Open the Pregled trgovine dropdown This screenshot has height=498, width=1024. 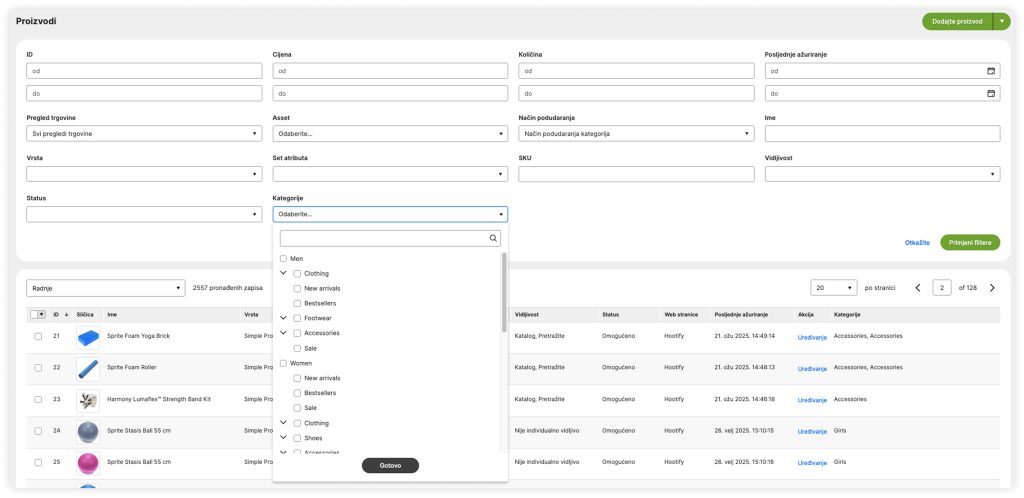click(144, 133)
